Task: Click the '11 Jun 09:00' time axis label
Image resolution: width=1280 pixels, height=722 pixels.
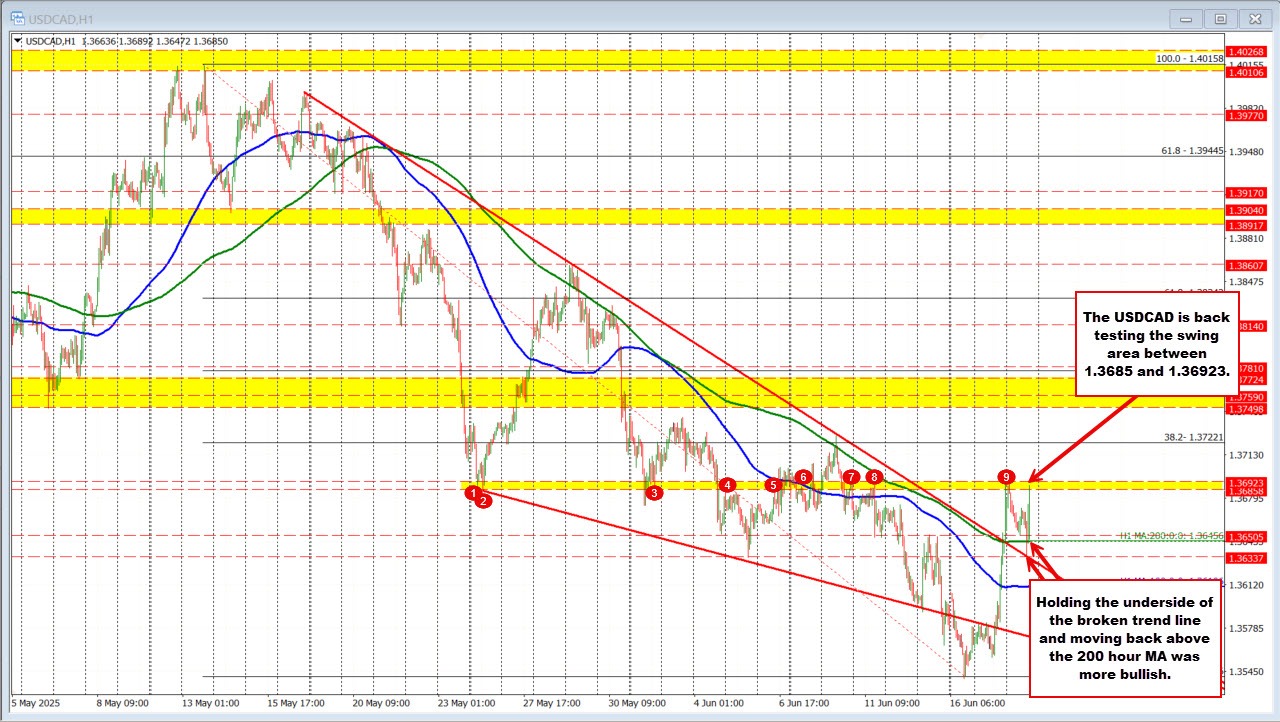Action: click(893, 703)
